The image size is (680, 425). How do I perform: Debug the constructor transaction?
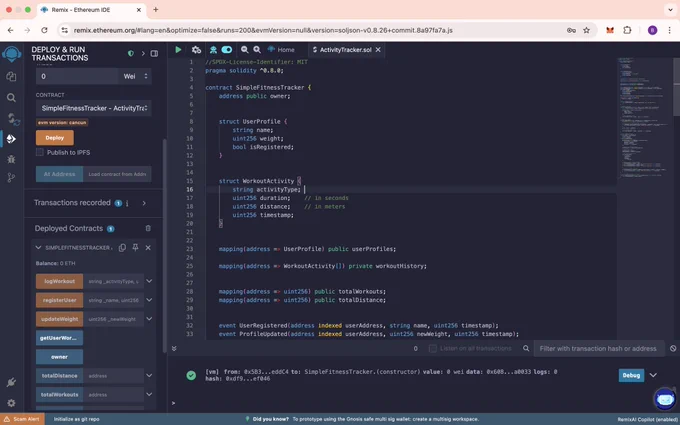click(x=631, y=376)
